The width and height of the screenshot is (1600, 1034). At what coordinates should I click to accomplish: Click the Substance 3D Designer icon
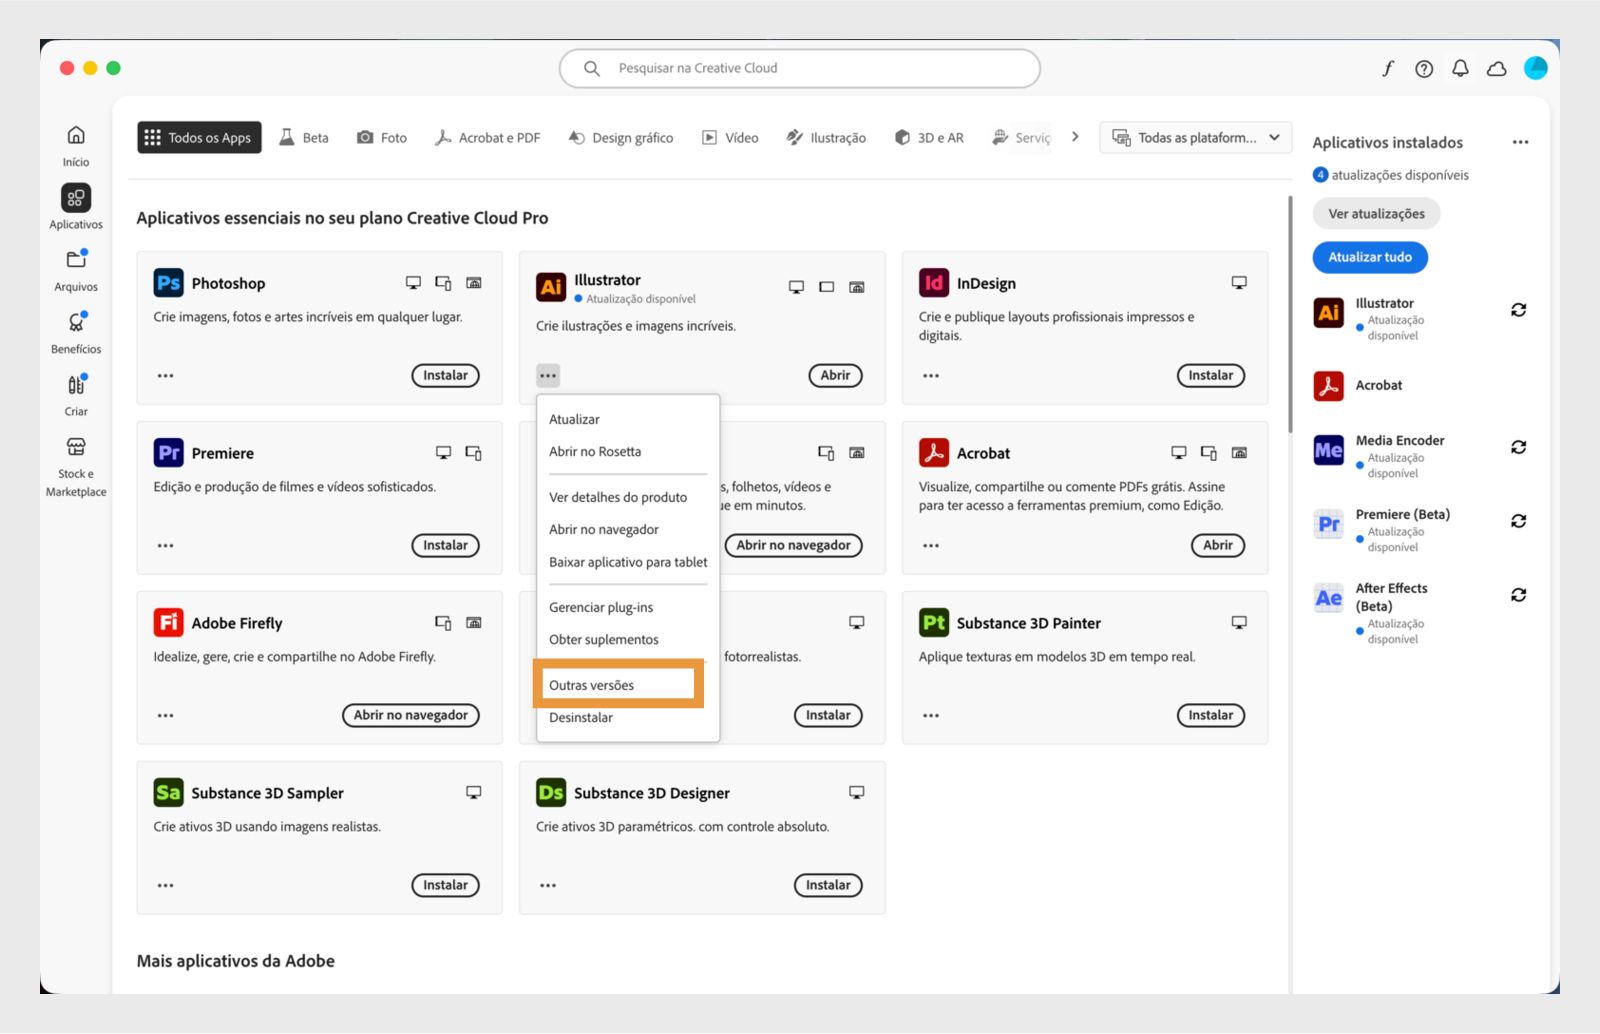(x=551, y=793)
